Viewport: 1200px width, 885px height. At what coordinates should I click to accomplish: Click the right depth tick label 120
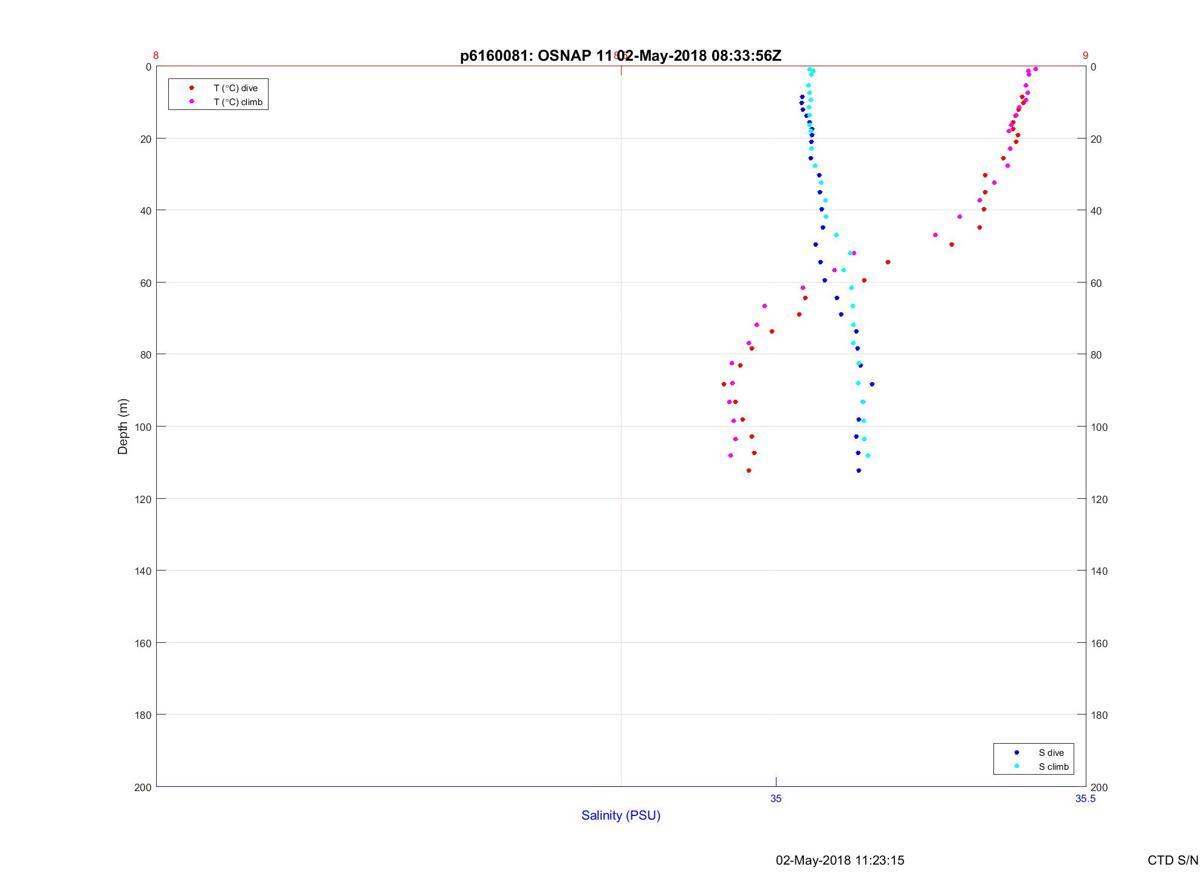coord(1099,499)
